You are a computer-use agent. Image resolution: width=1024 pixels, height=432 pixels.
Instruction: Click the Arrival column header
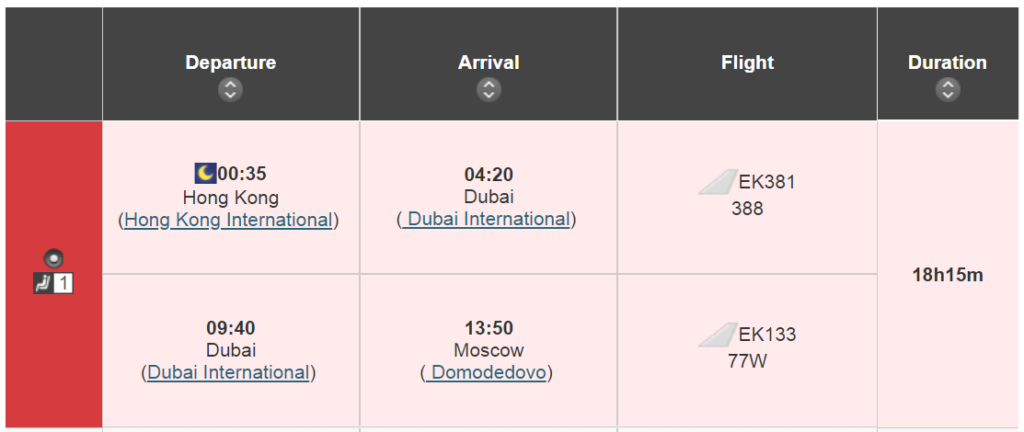pos(488,63)
